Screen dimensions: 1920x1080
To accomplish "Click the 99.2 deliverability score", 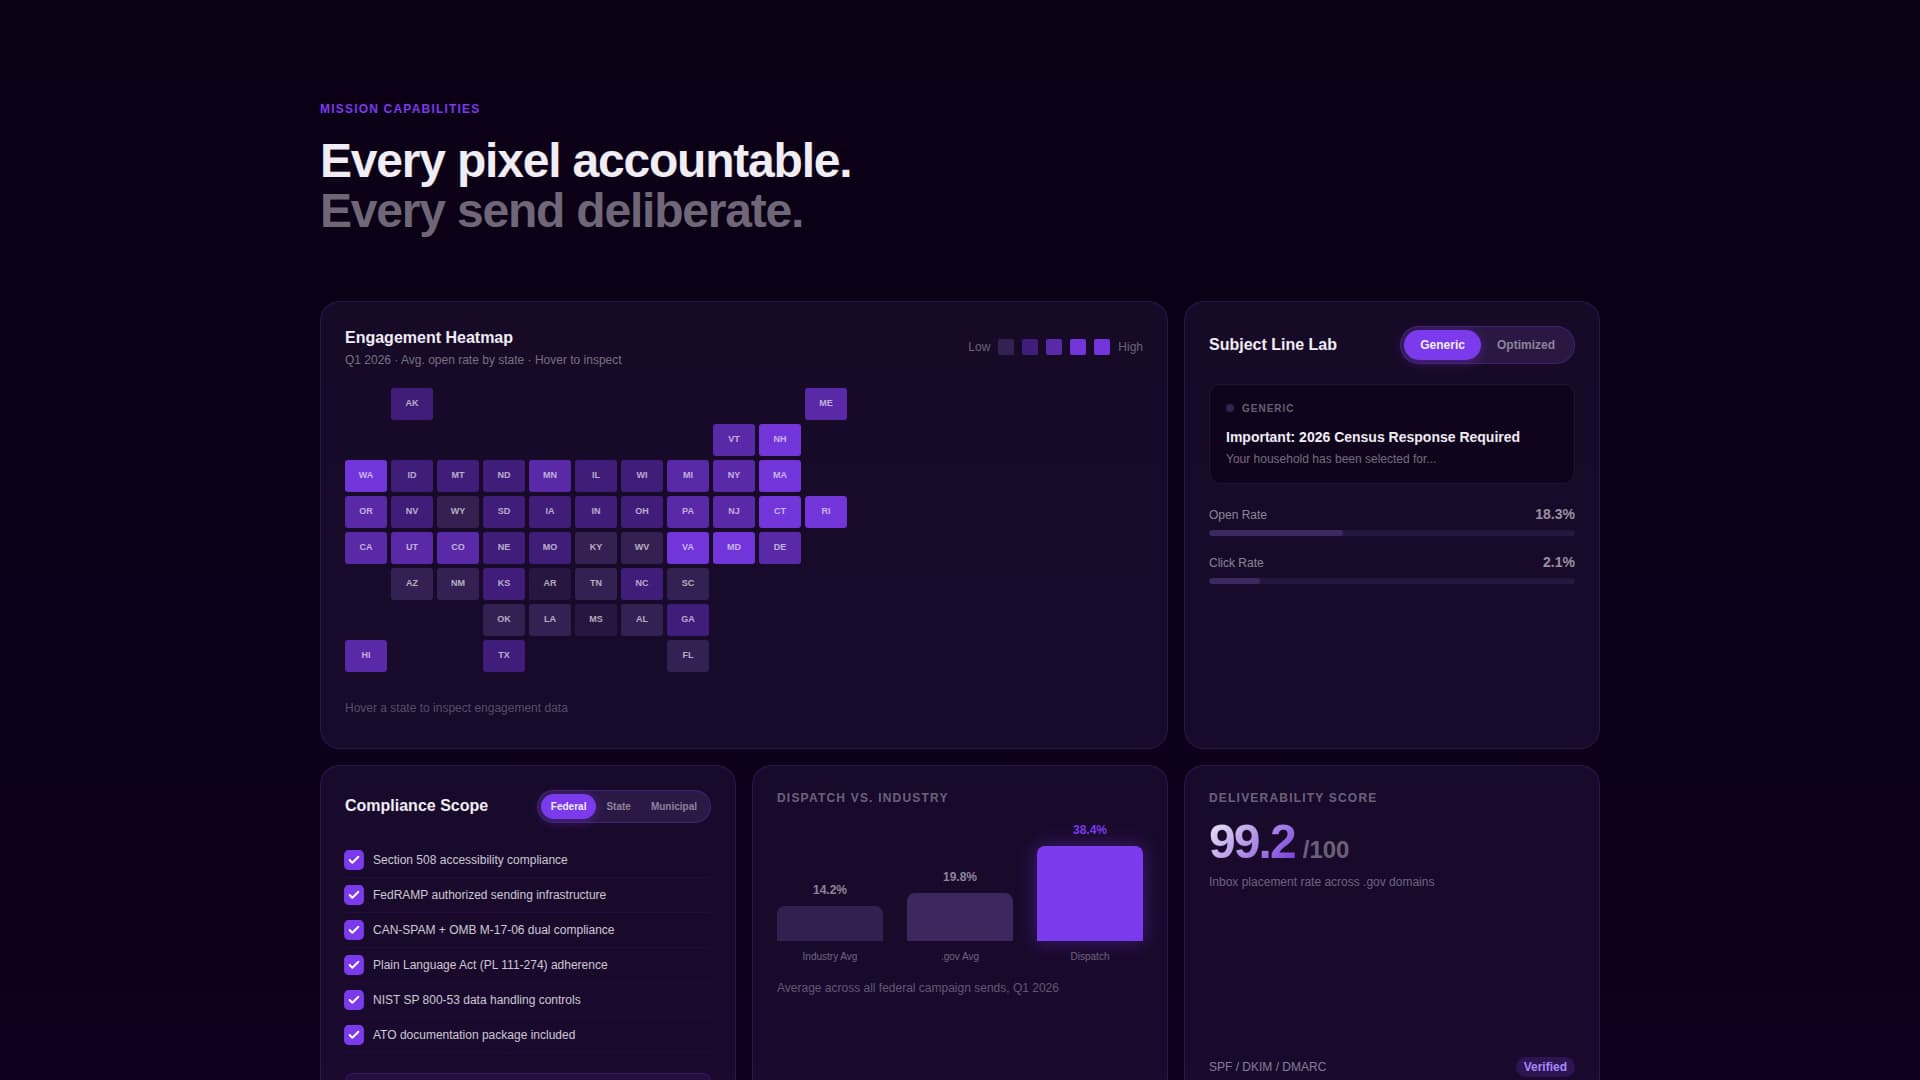I will click(1252, 842).
